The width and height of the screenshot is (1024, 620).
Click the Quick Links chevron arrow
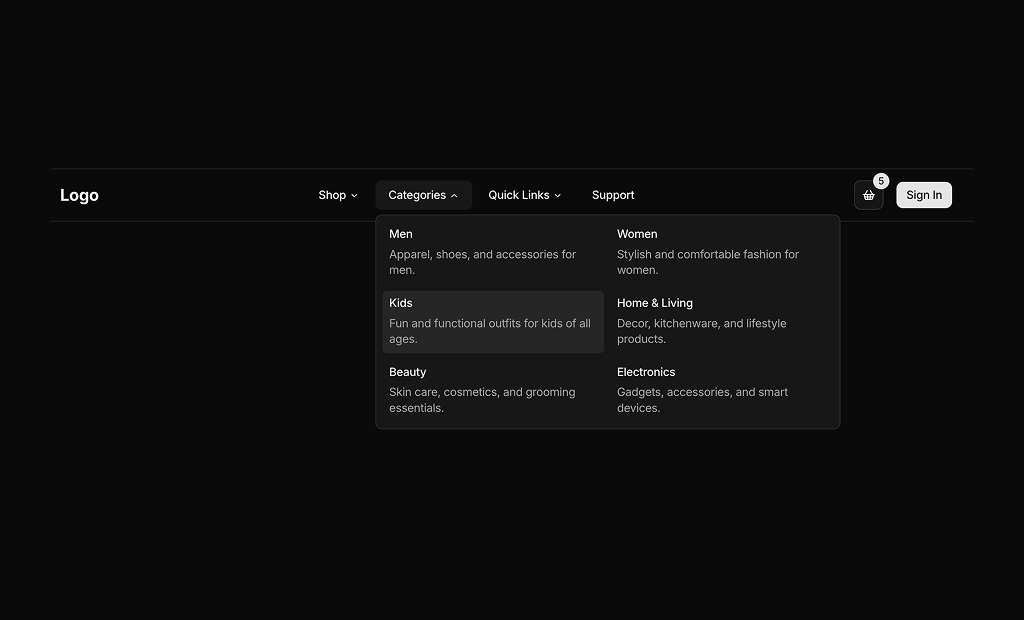(x=558, y=196)
